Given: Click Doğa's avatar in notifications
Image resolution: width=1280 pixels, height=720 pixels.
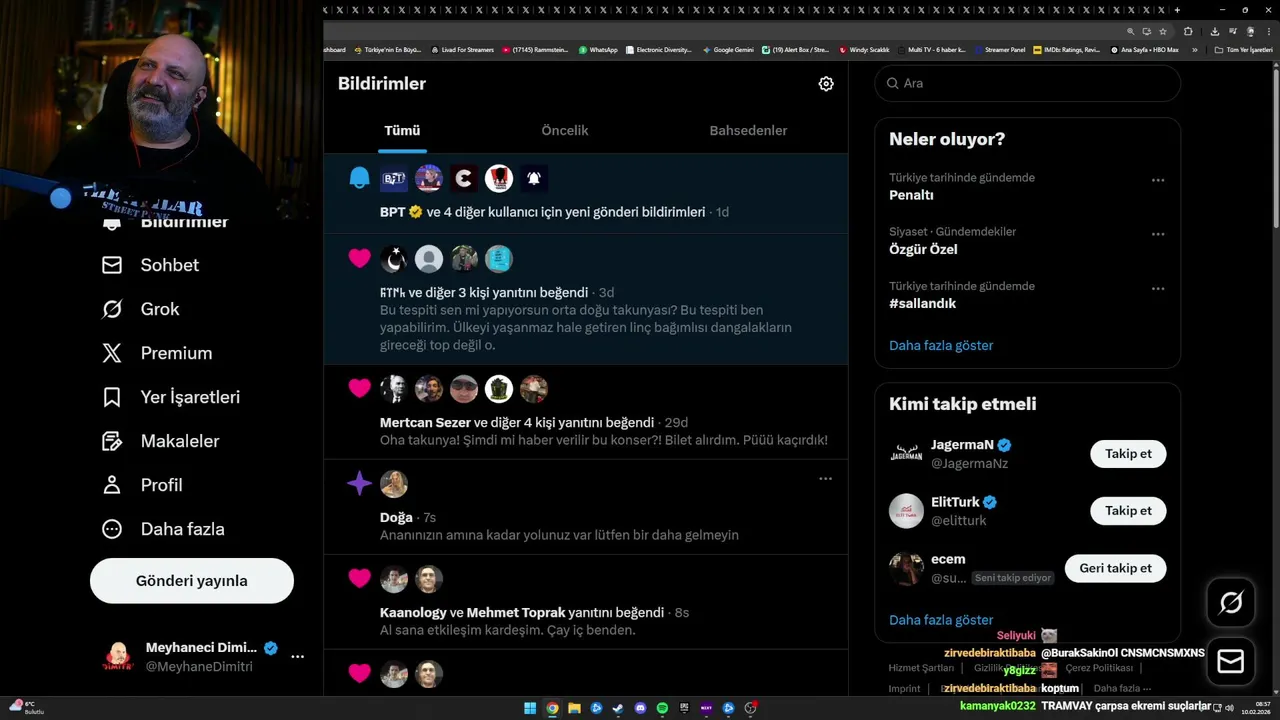Looking at the screenshot, I should point(394,484).
